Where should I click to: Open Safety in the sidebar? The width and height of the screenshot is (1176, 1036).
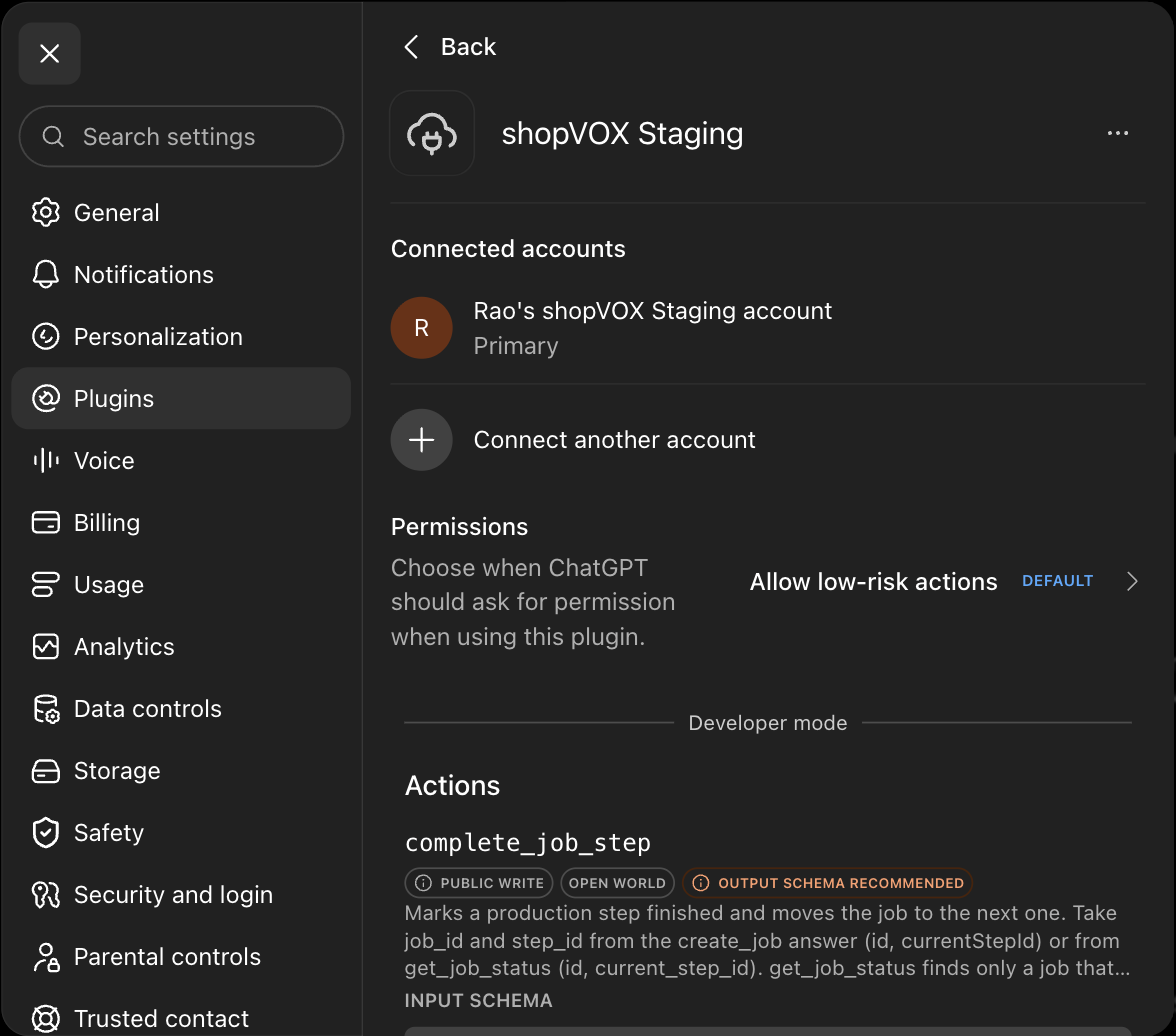pos(181,833)
